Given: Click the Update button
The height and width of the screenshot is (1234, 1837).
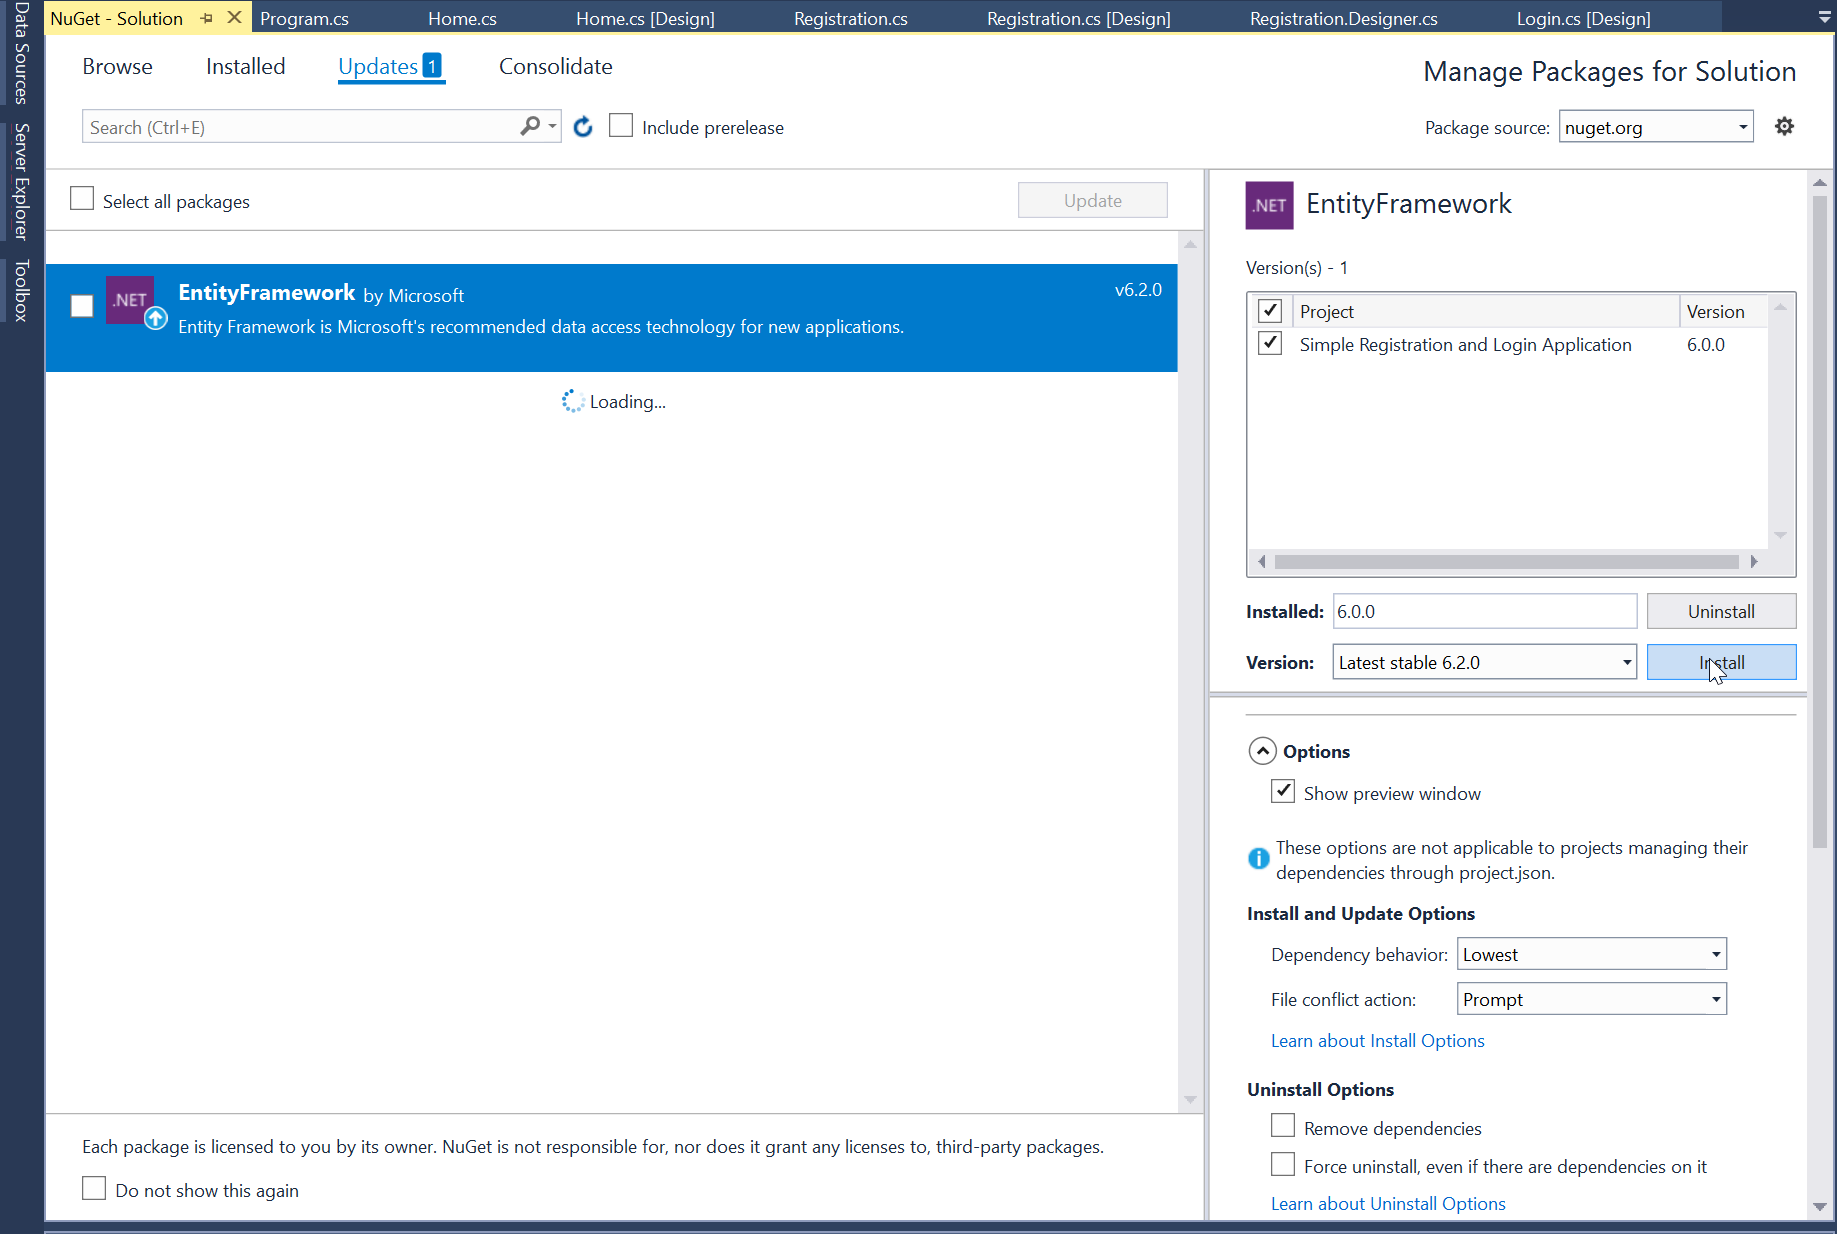Looking at the screenshot, I should tap(1092, 200).
